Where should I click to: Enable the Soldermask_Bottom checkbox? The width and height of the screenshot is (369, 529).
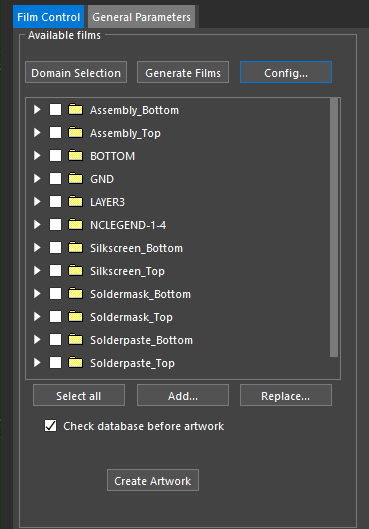coord(56,294)
